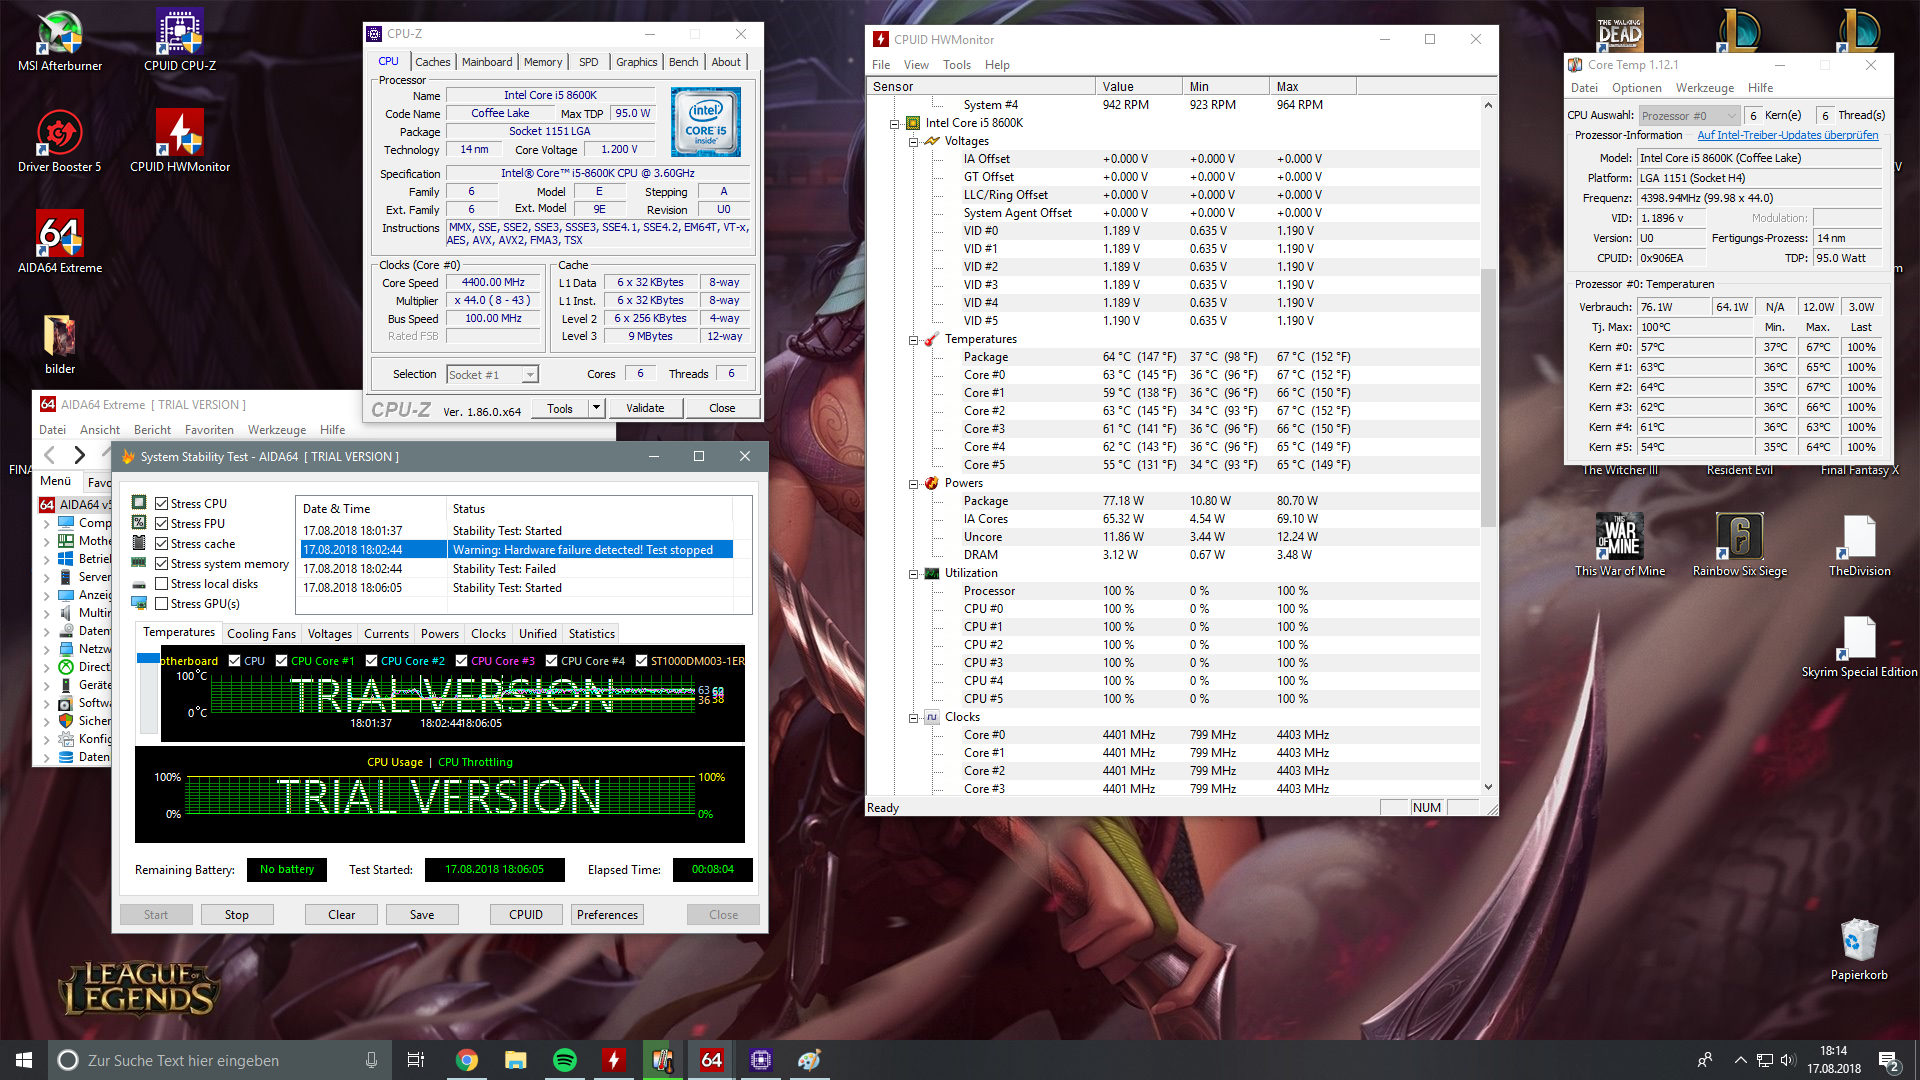Click the Windows Start button
The width and height of the screenshot is (1920, 1080).
click(24, 1060)
